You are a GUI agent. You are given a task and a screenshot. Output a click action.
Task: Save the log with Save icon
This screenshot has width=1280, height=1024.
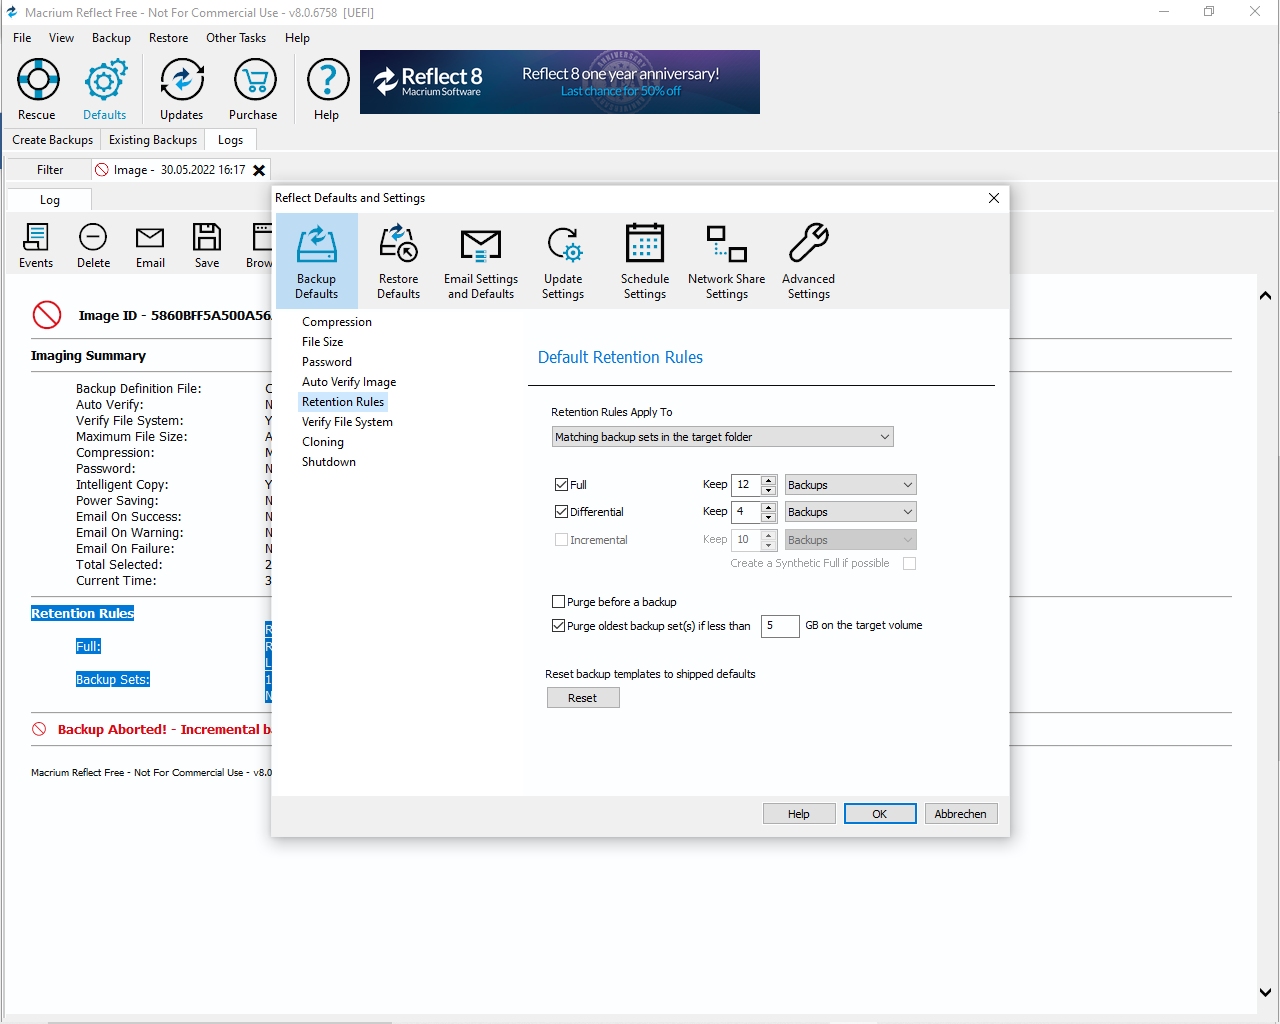click(207, 246)
